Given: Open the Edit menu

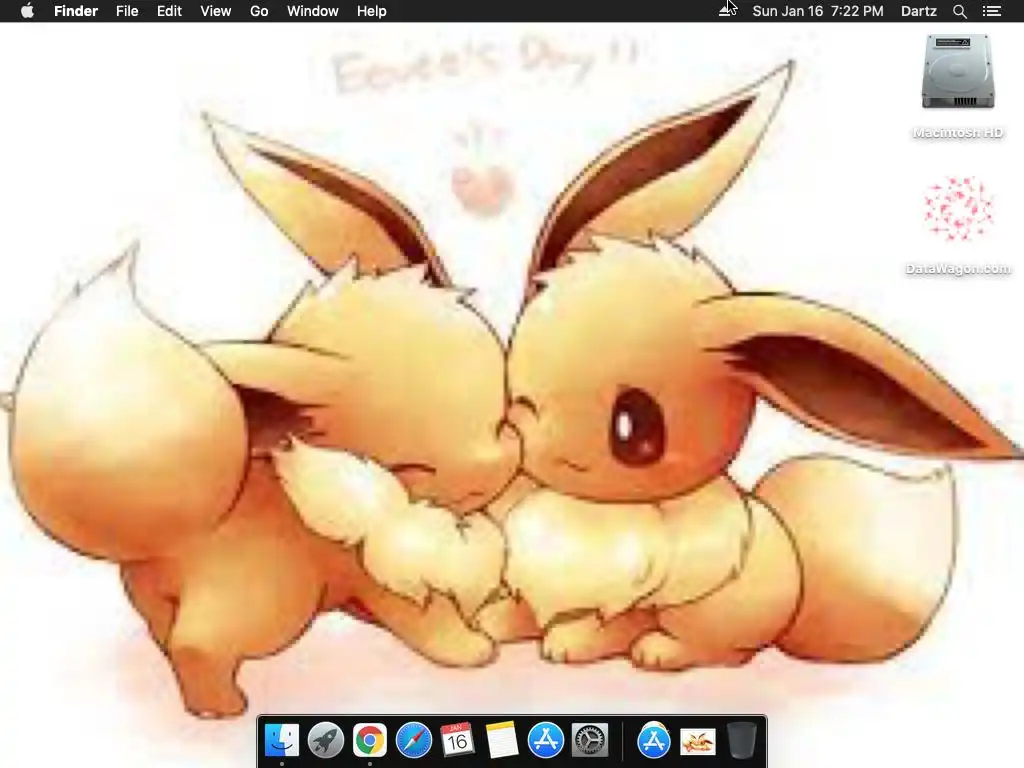Looking at the screenshot, I should 169,11.
